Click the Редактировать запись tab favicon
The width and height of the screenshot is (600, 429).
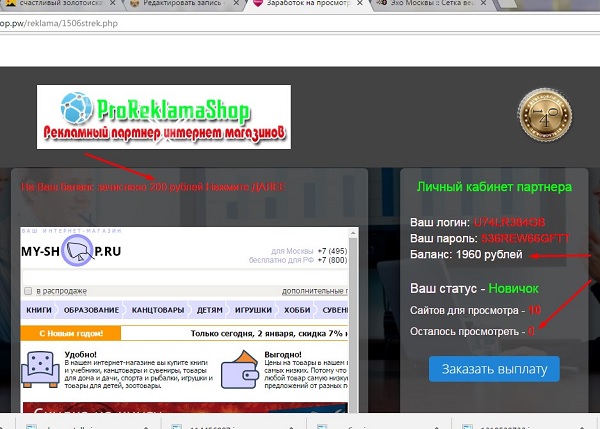134,3
